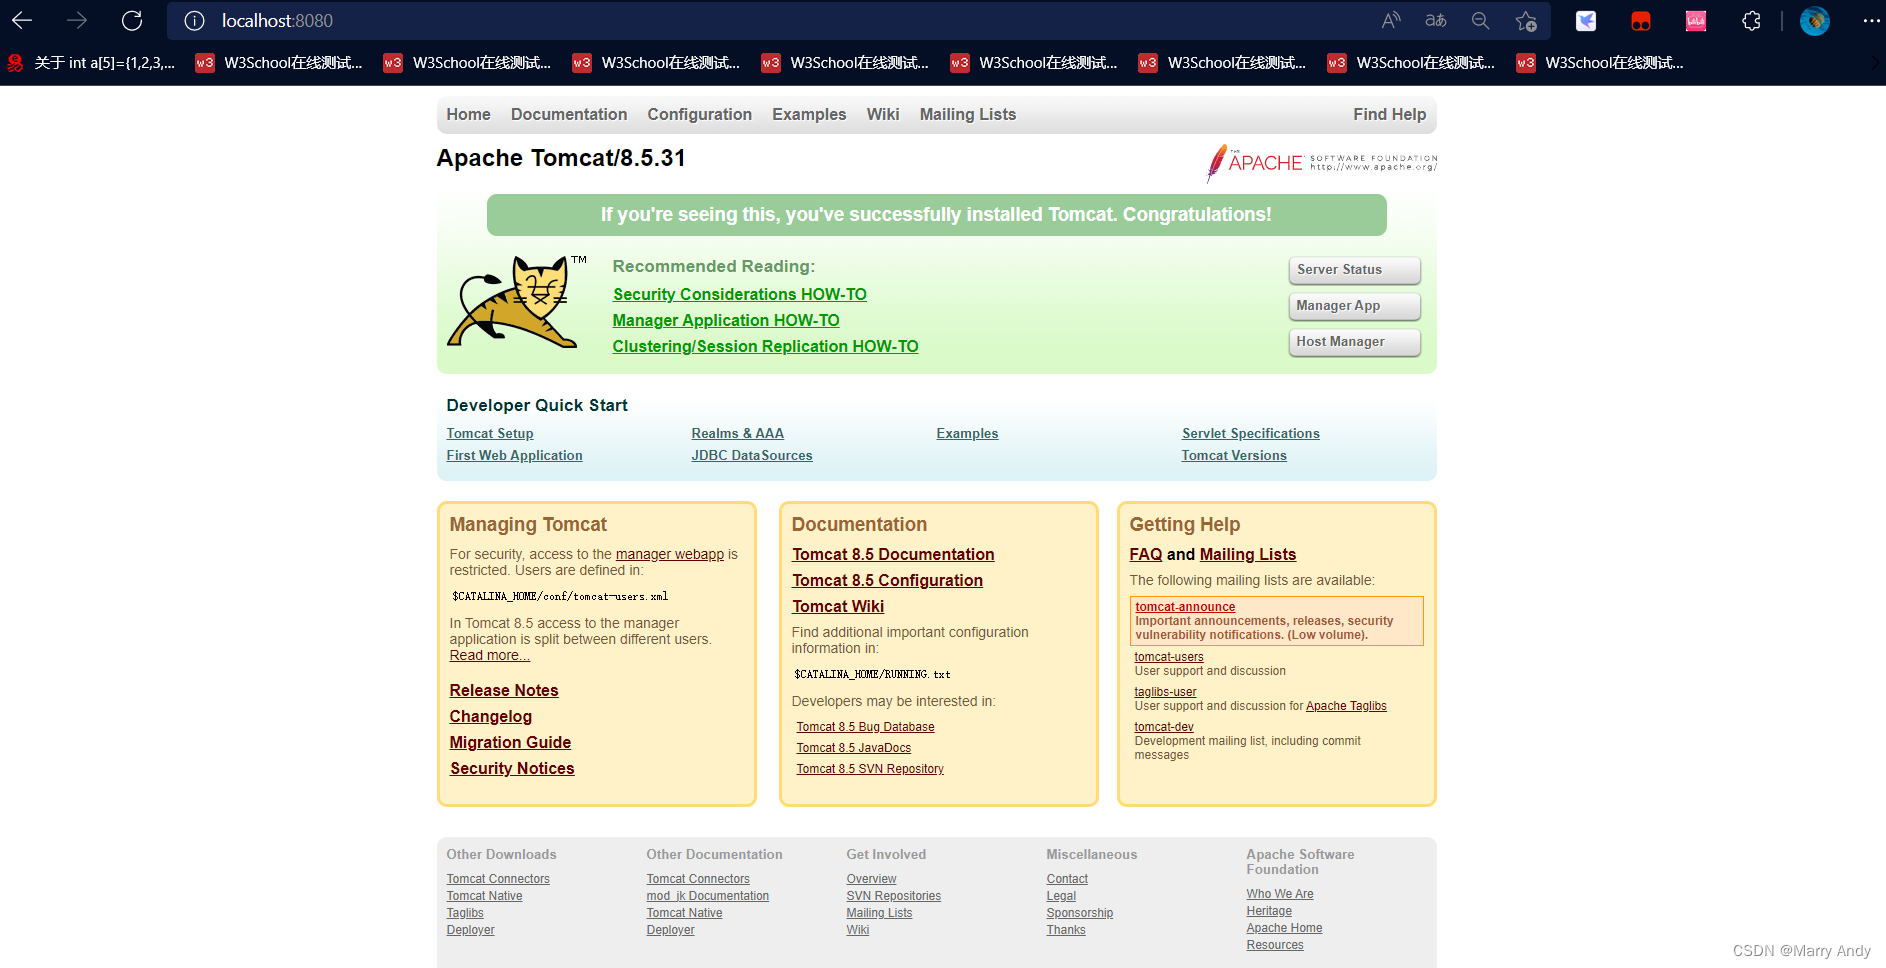
Task: Open the Realms & AAA link
Action: pyautogui.click(x=738, y=434)
